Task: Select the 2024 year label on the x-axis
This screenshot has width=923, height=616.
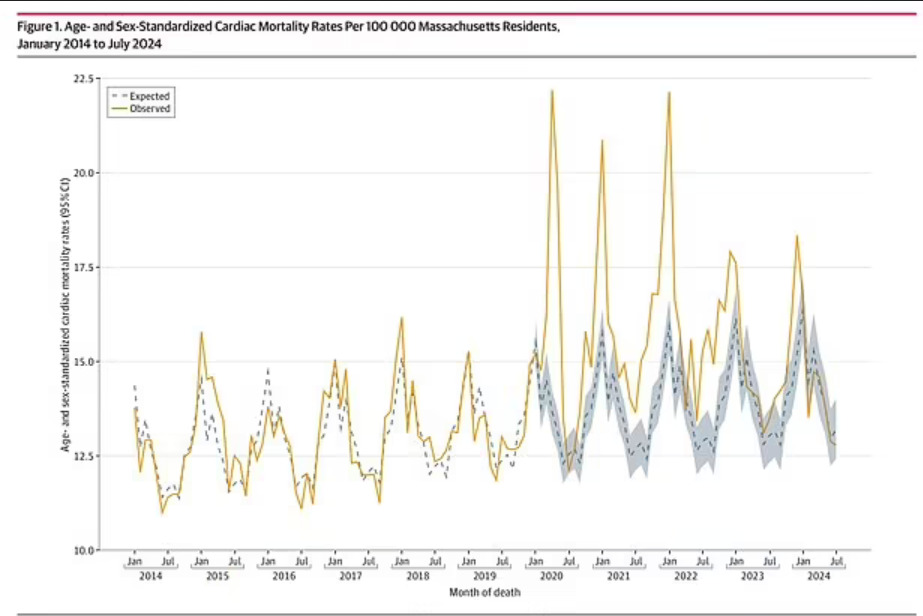Action: point(815,577)
